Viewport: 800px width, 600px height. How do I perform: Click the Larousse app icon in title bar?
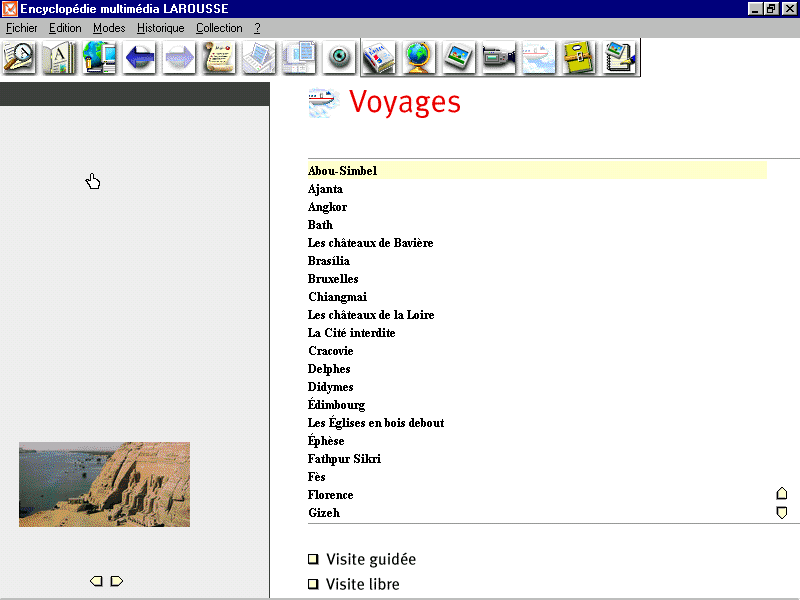tap(9, 9)
